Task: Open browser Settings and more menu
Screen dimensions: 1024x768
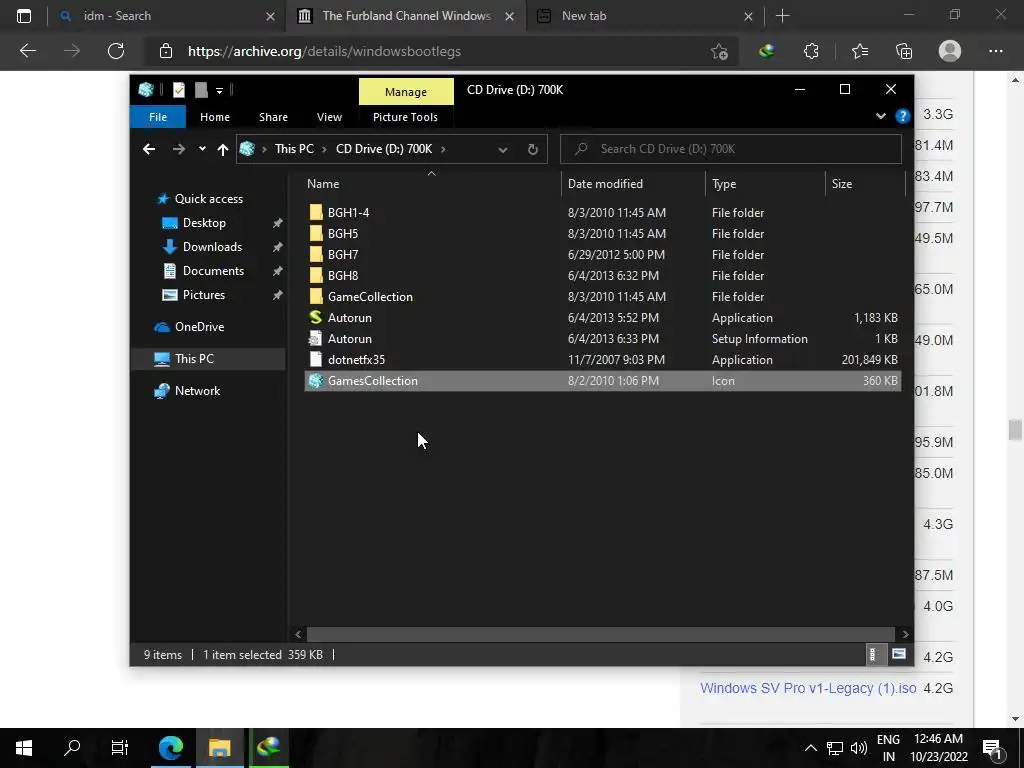Action: pos(995,51)
